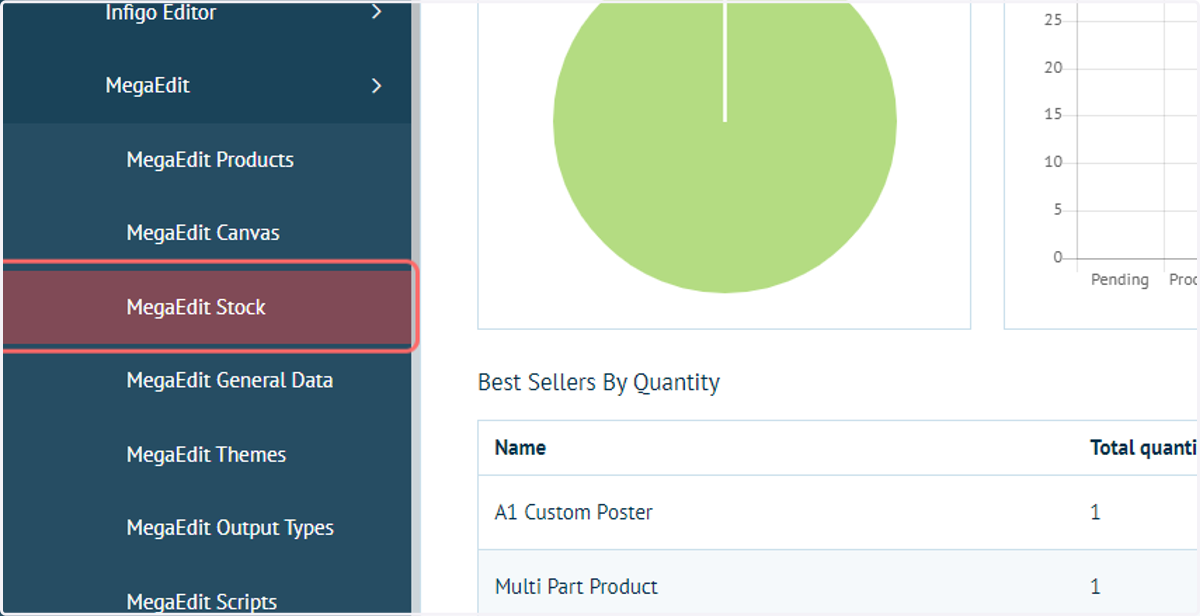Expand the Infigo Editor chevron
This screenshot has width=1200, height=616.
coord(377,13)
